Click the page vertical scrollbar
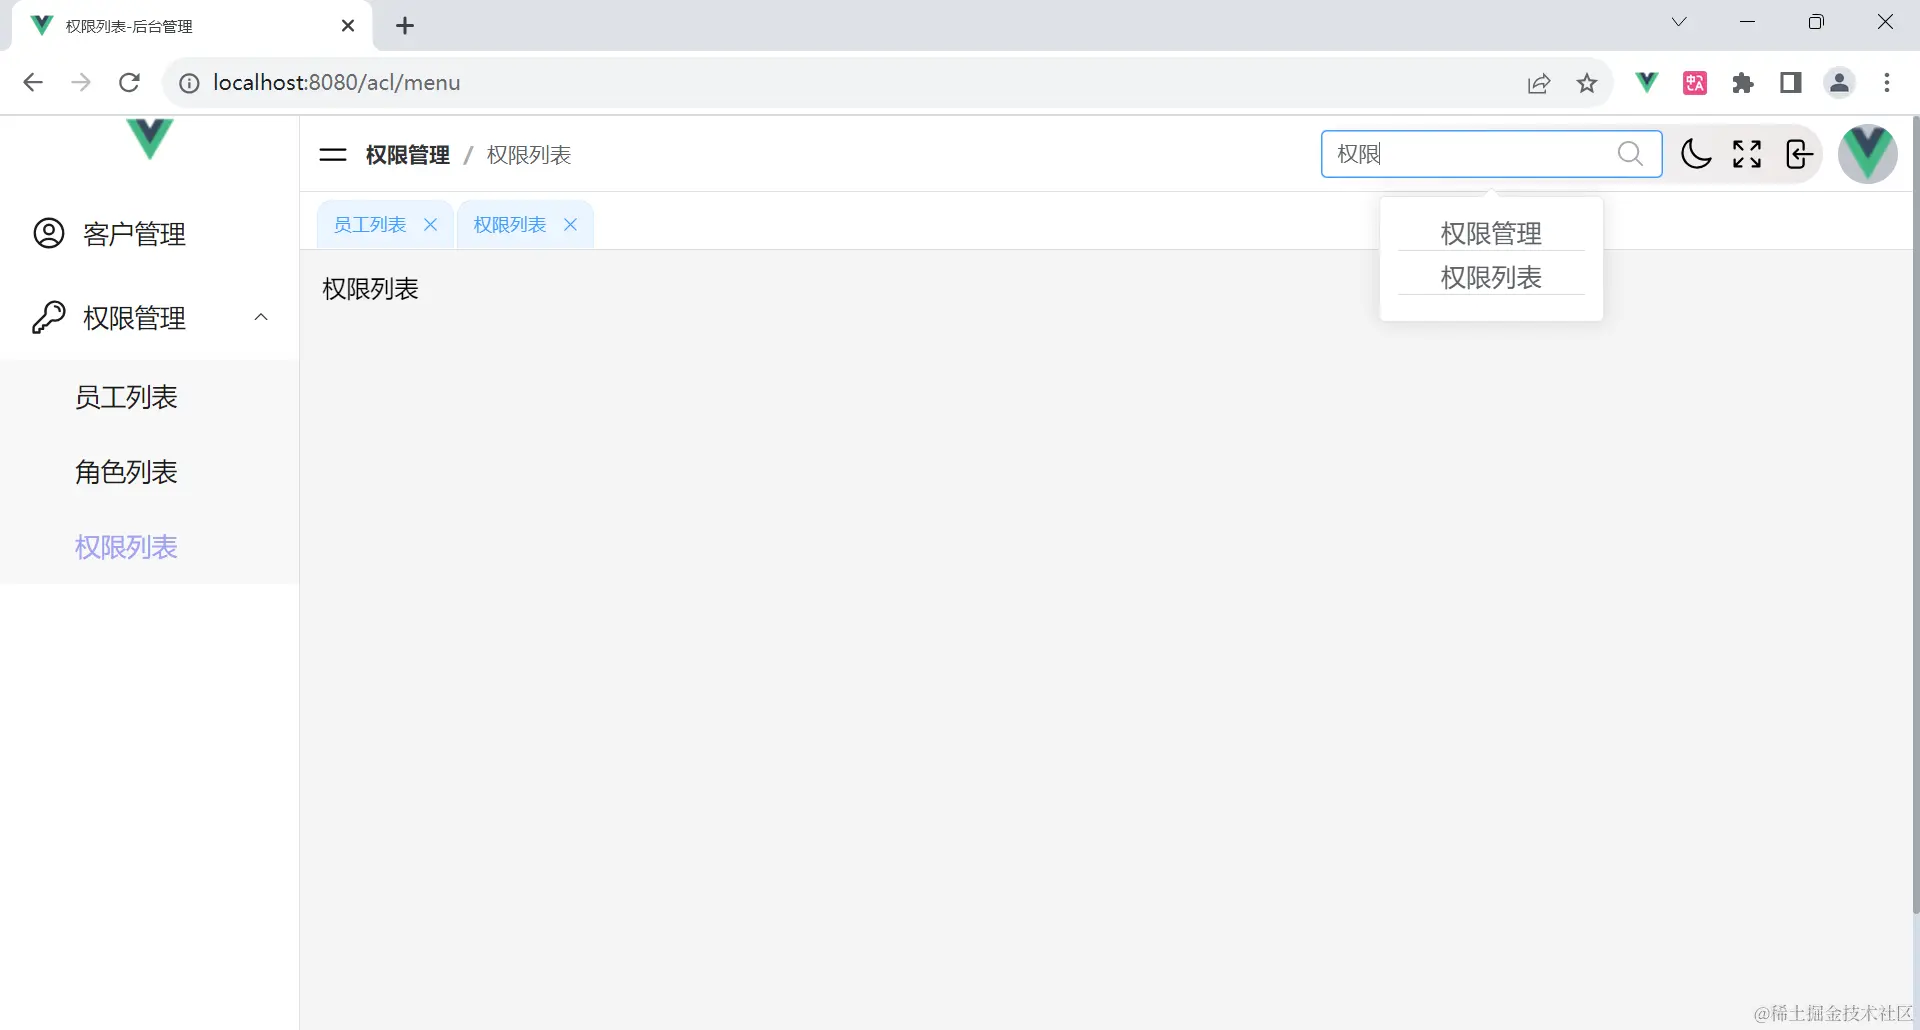Screen dimensions: 1920x1030 1915,515
